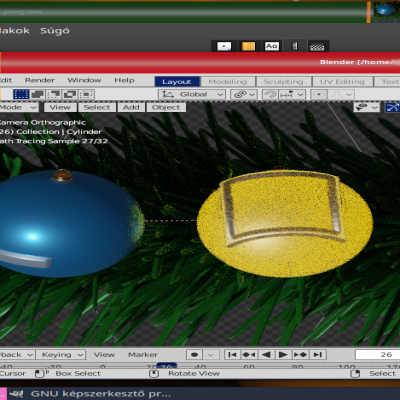This screenshot has width=400, height=400.
Task: Open the GNU képszerkesztő taskbar entry
Action: tap(101, 394)
